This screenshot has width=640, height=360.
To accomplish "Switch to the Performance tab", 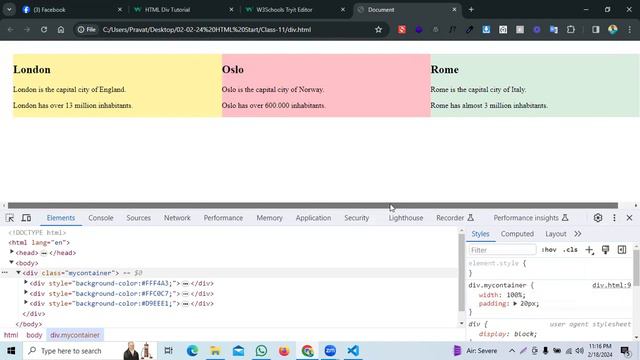I will pyautogui.click(x=223, y=218).
